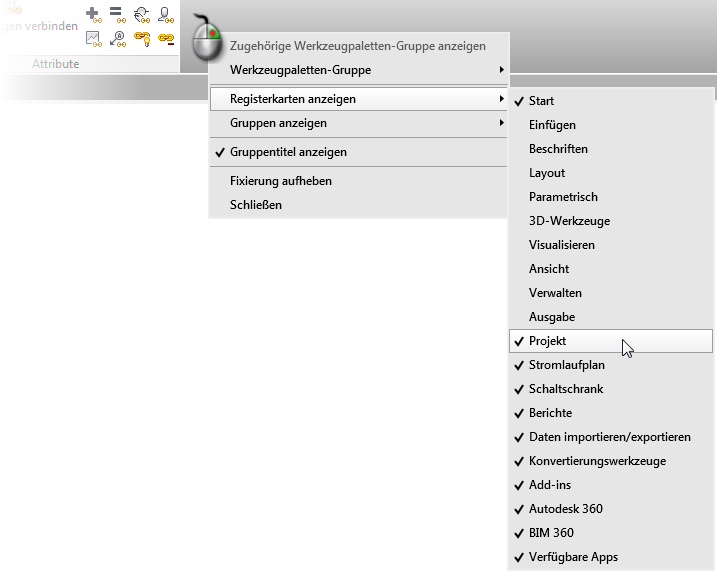Enable the Ausgabe tab
This screenshot has width=717, height=573.
point(611,317)
